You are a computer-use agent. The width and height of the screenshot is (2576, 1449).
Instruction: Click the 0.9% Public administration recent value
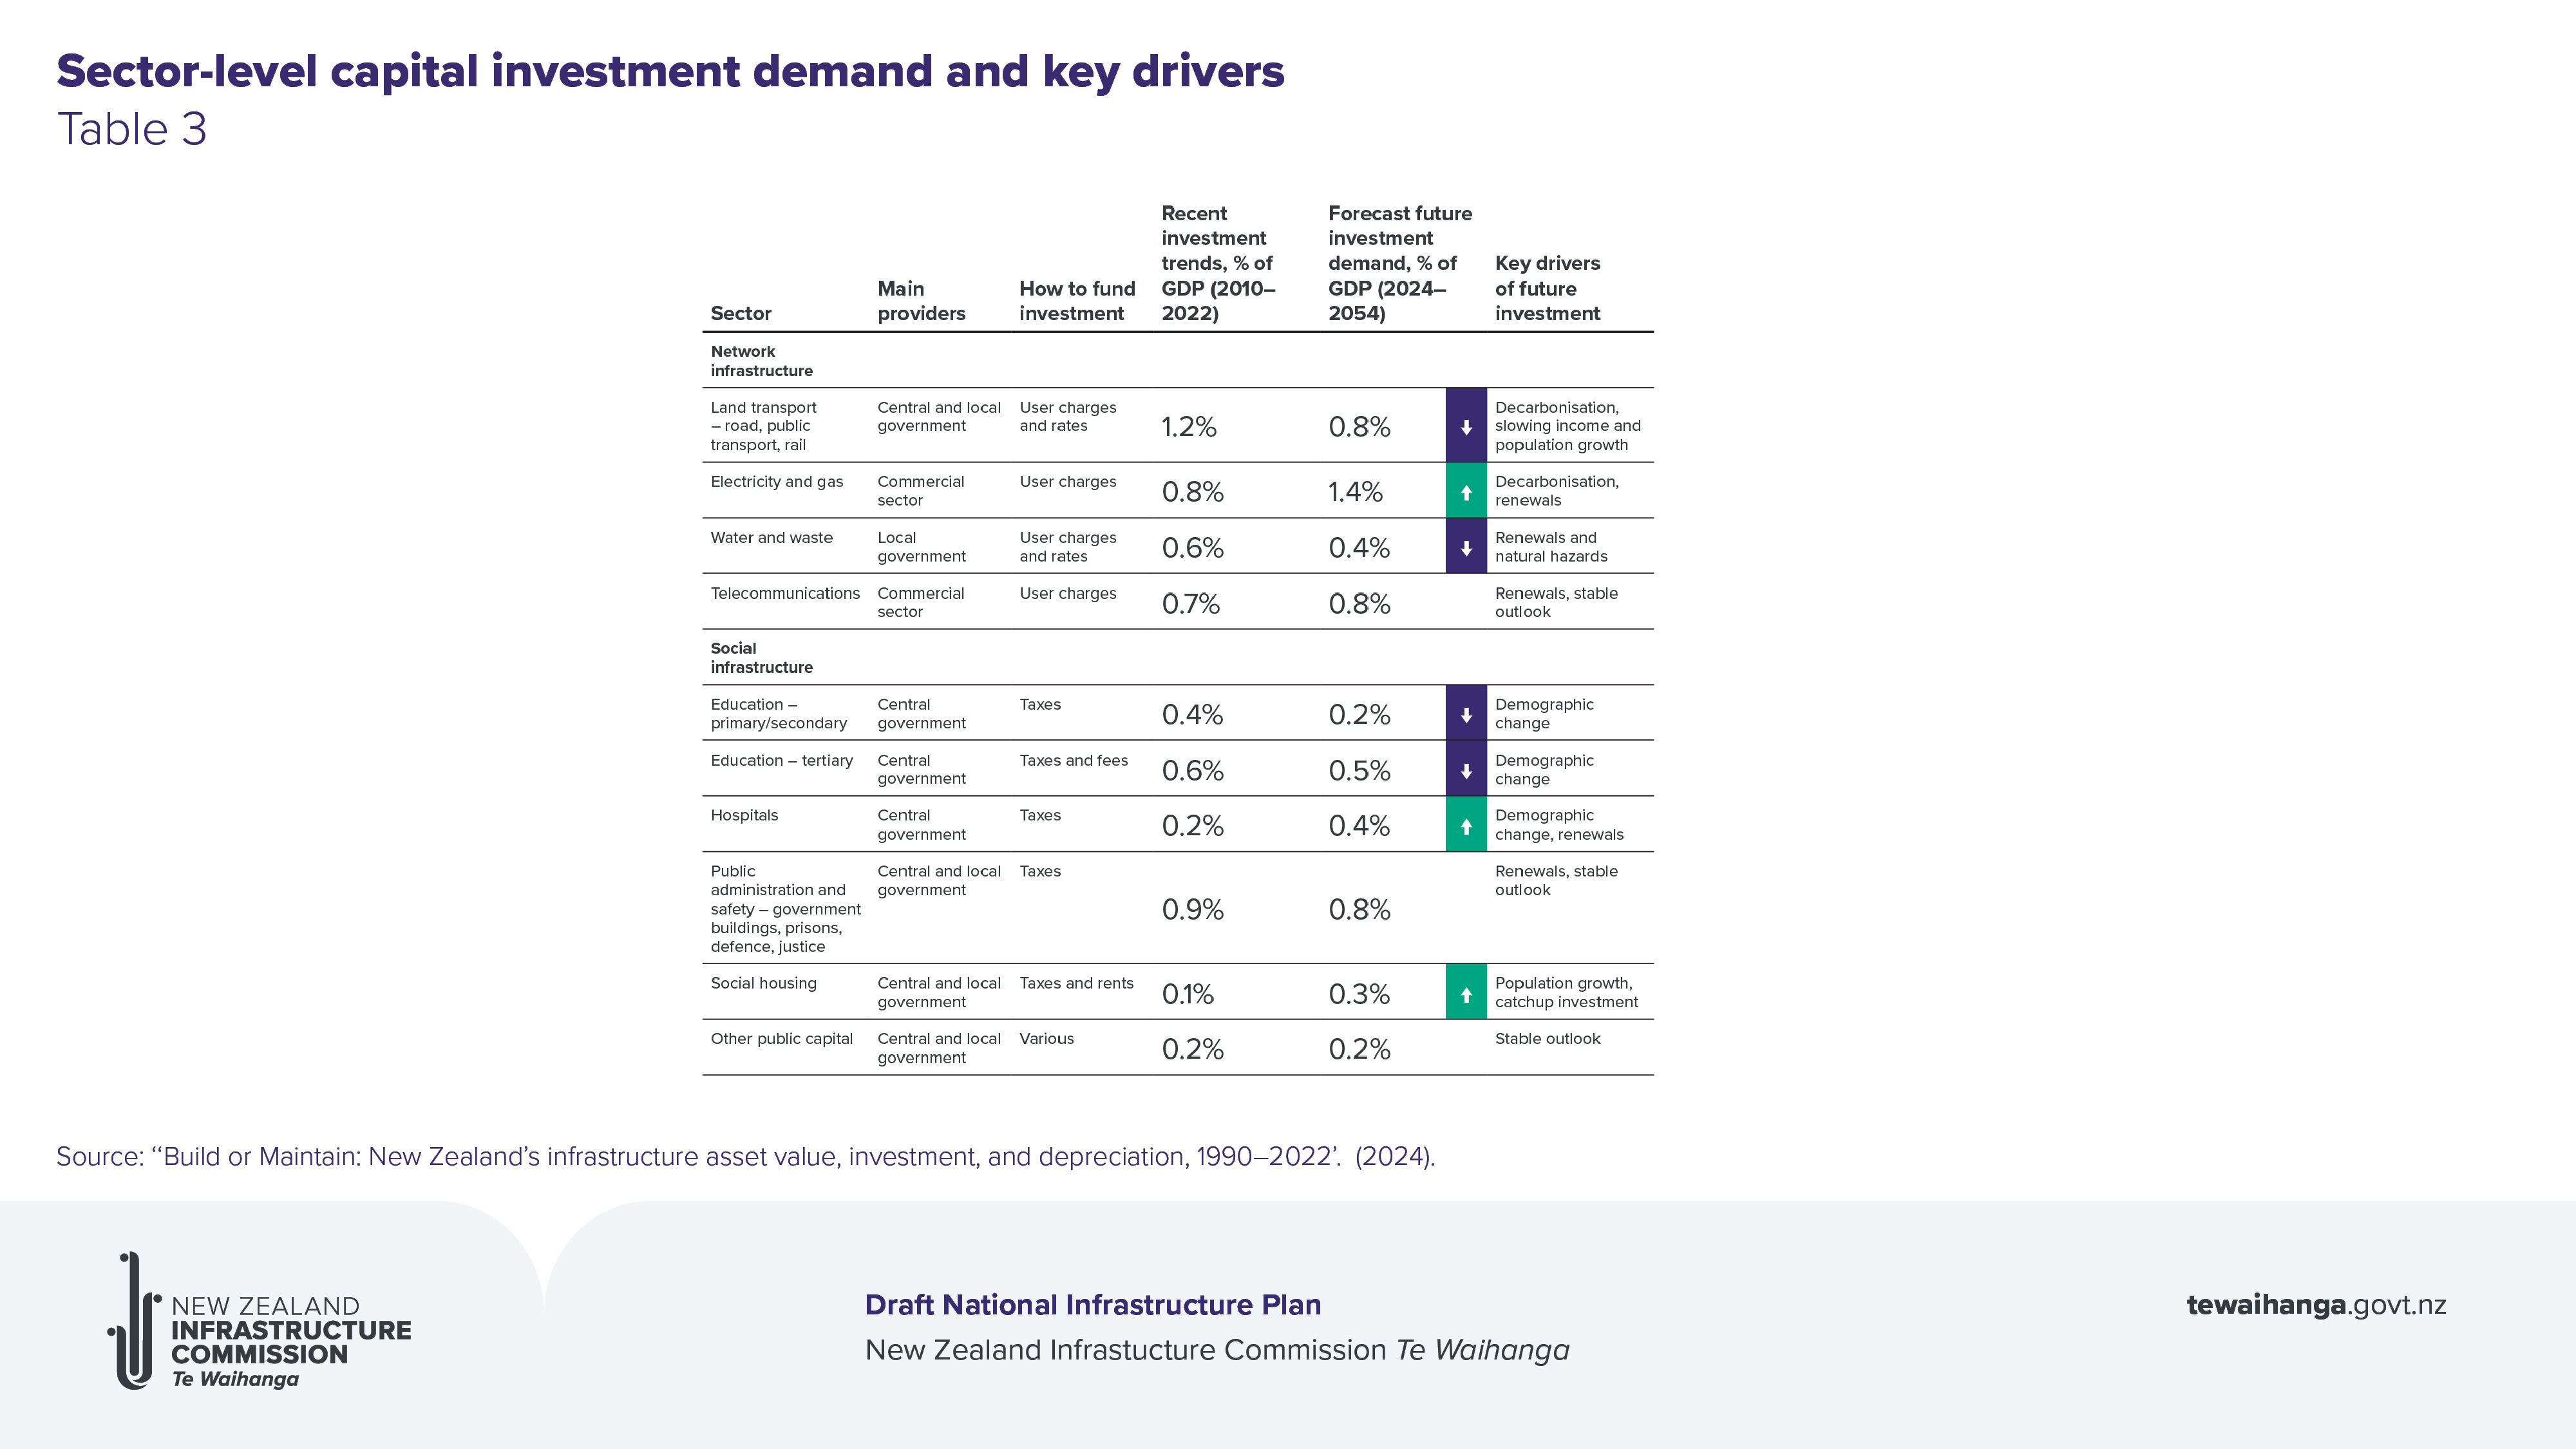pos(1192,909)
